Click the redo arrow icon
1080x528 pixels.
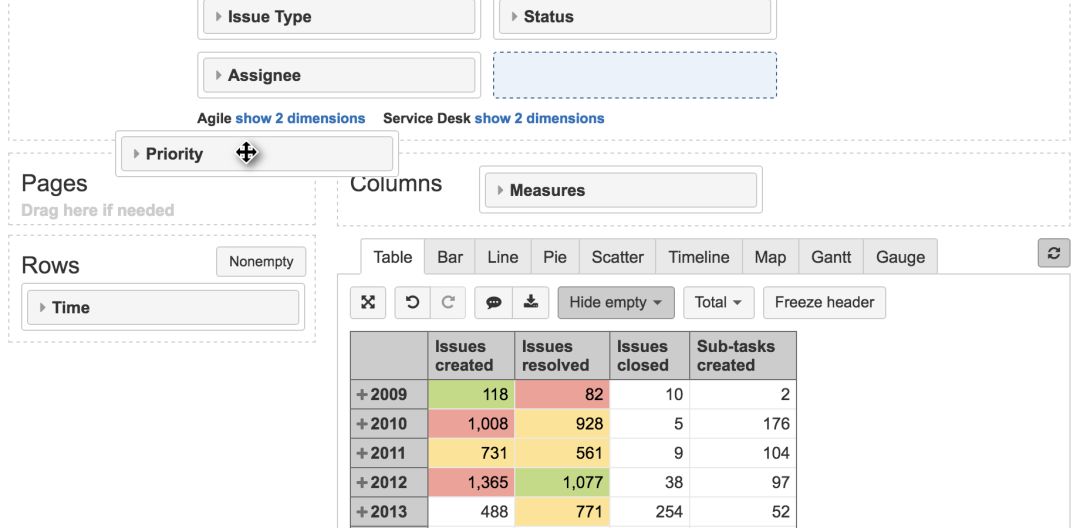(448, 302)
